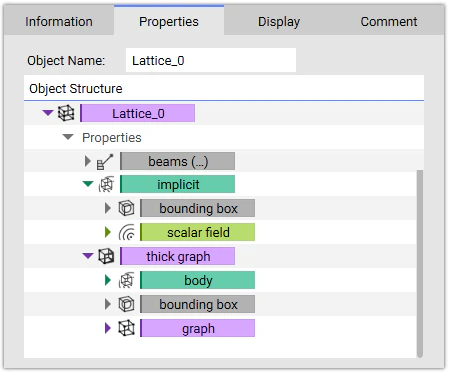
Task: Select the green body chip
Action: (x=197, y=280)
